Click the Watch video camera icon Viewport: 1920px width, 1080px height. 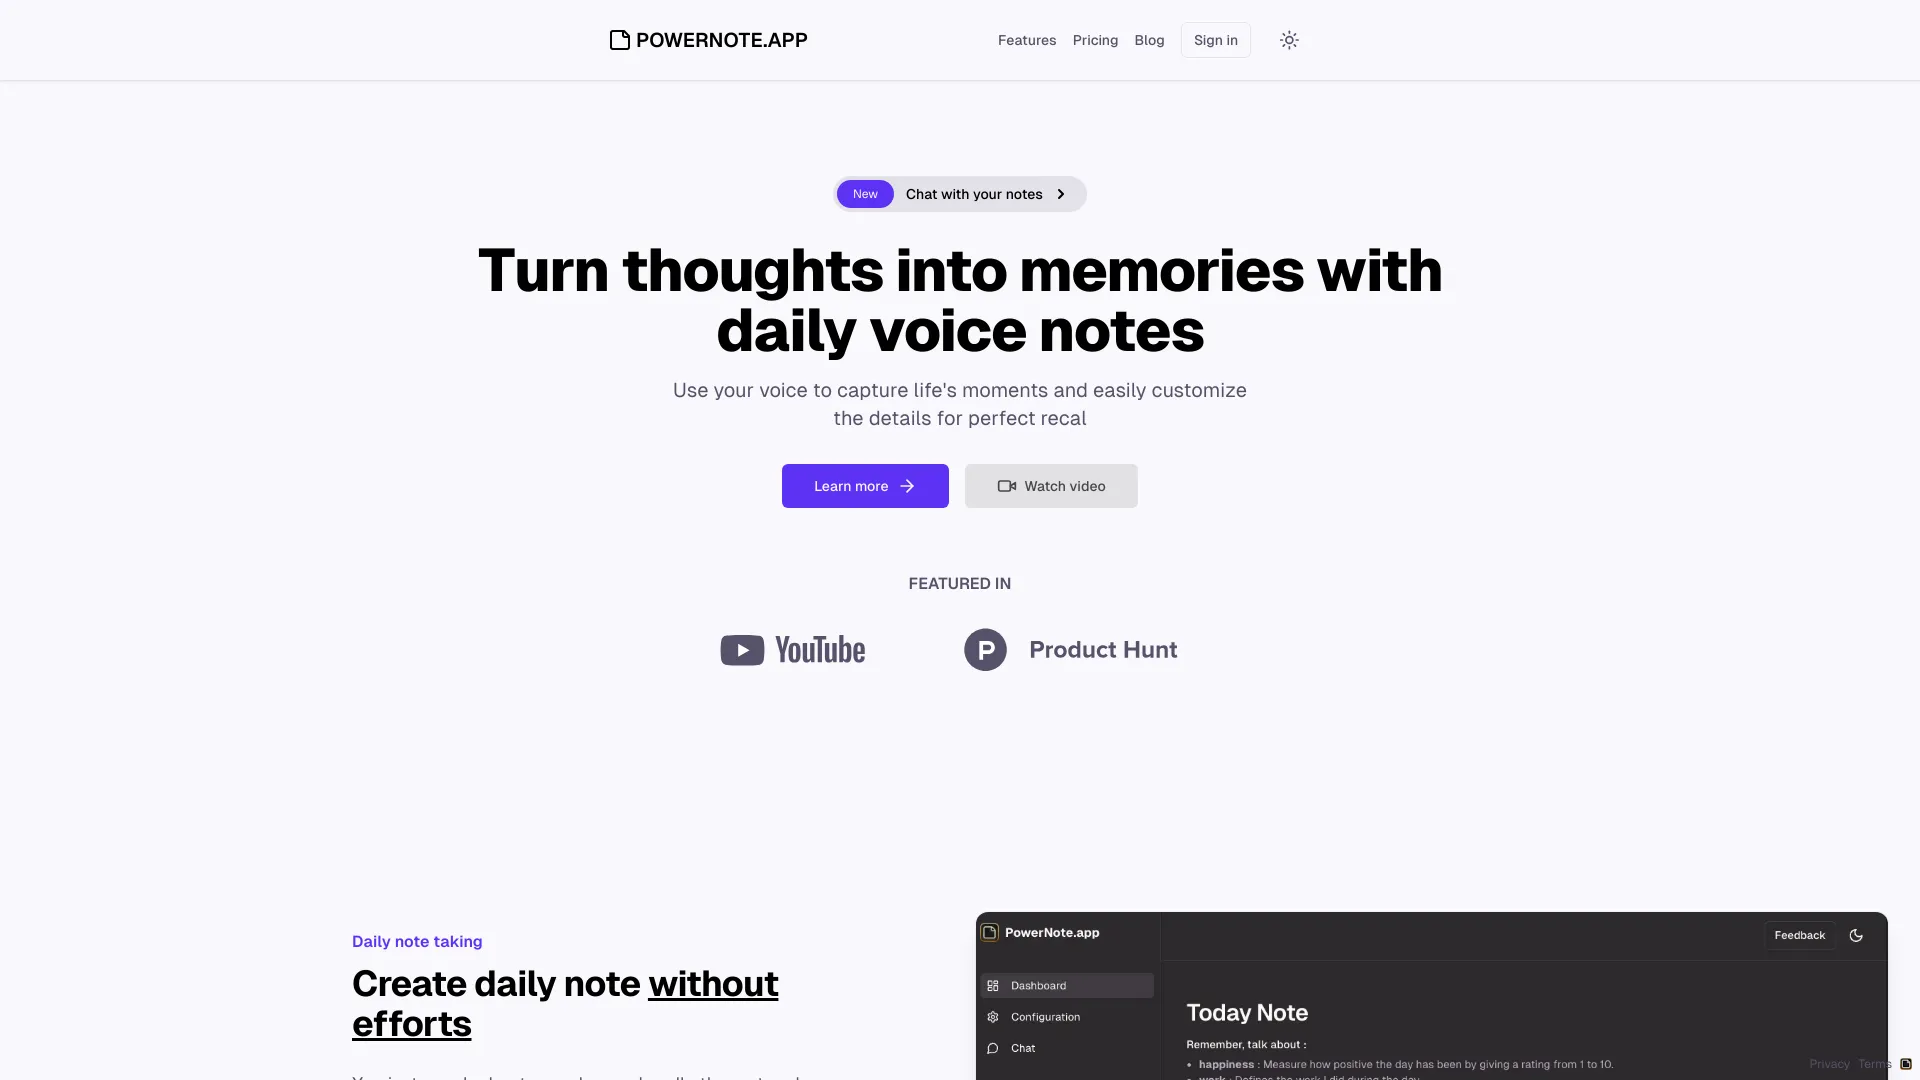tap(1005, 485)
